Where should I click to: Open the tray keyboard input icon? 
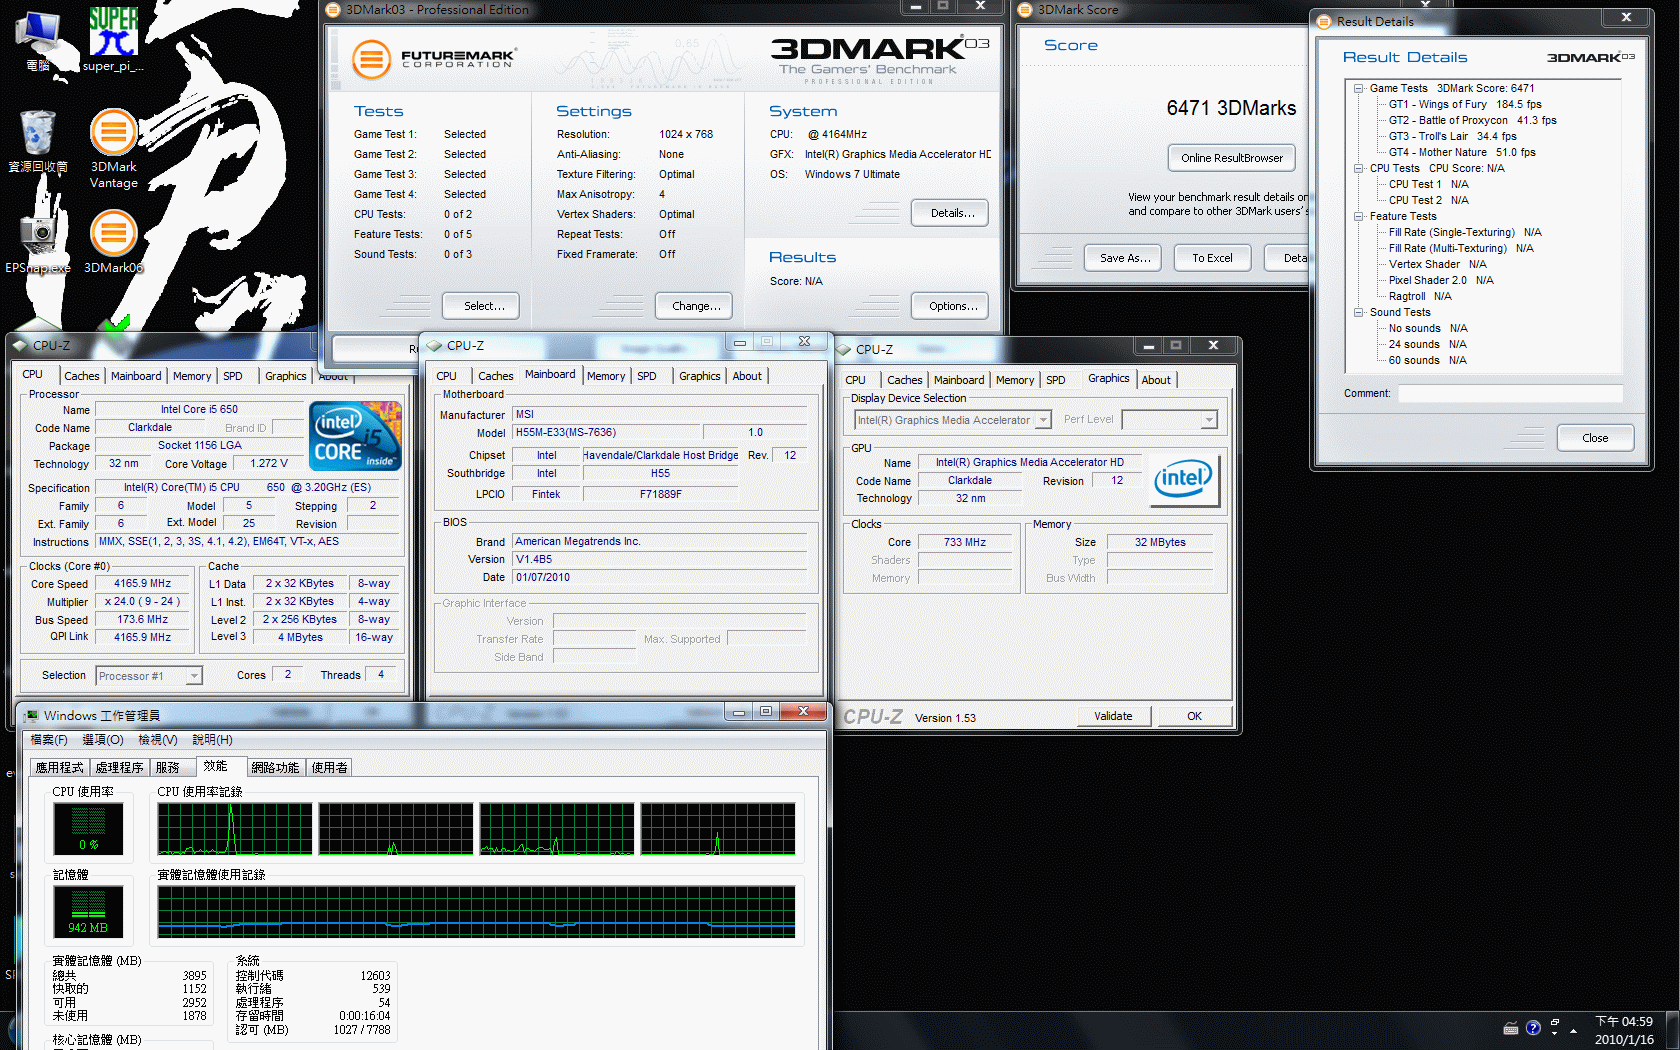point(1511,1028)
